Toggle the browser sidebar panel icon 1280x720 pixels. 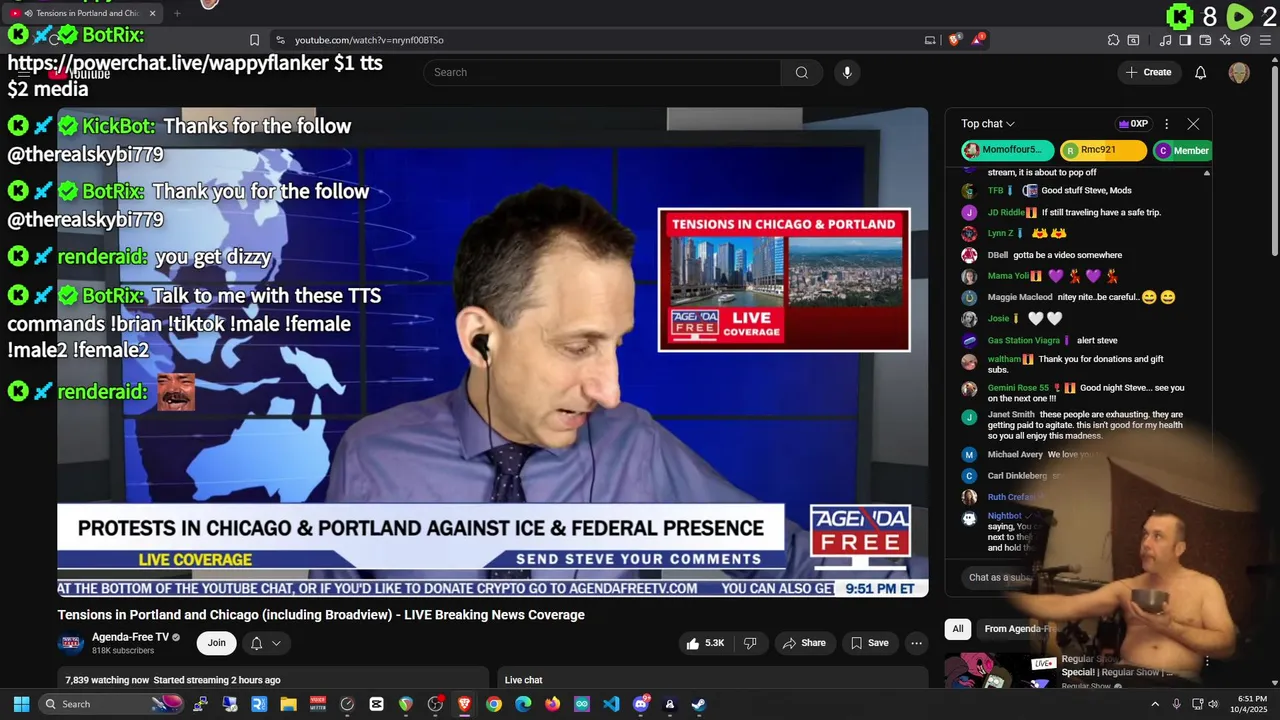(x=1185, y=40)
